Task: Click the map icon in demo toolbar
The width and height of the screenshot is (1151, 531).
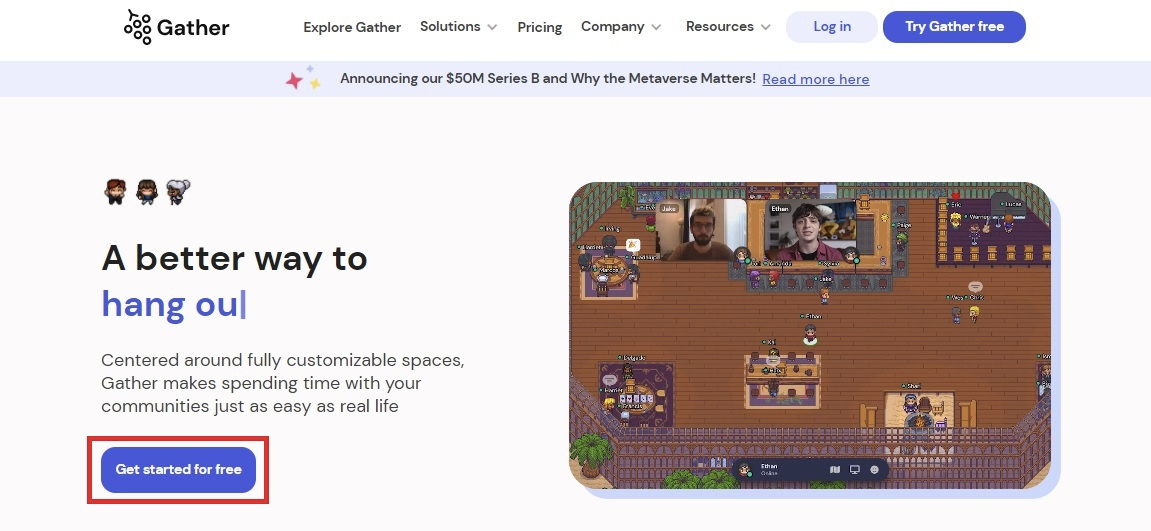Action: [x=835, y=469]
